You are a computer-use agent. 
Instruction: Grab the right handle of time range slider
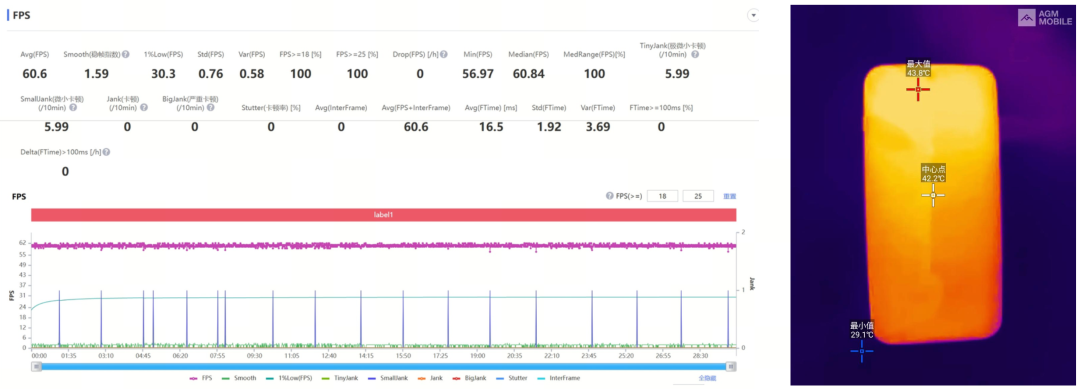pyautogui.click(x=732, y=367)
